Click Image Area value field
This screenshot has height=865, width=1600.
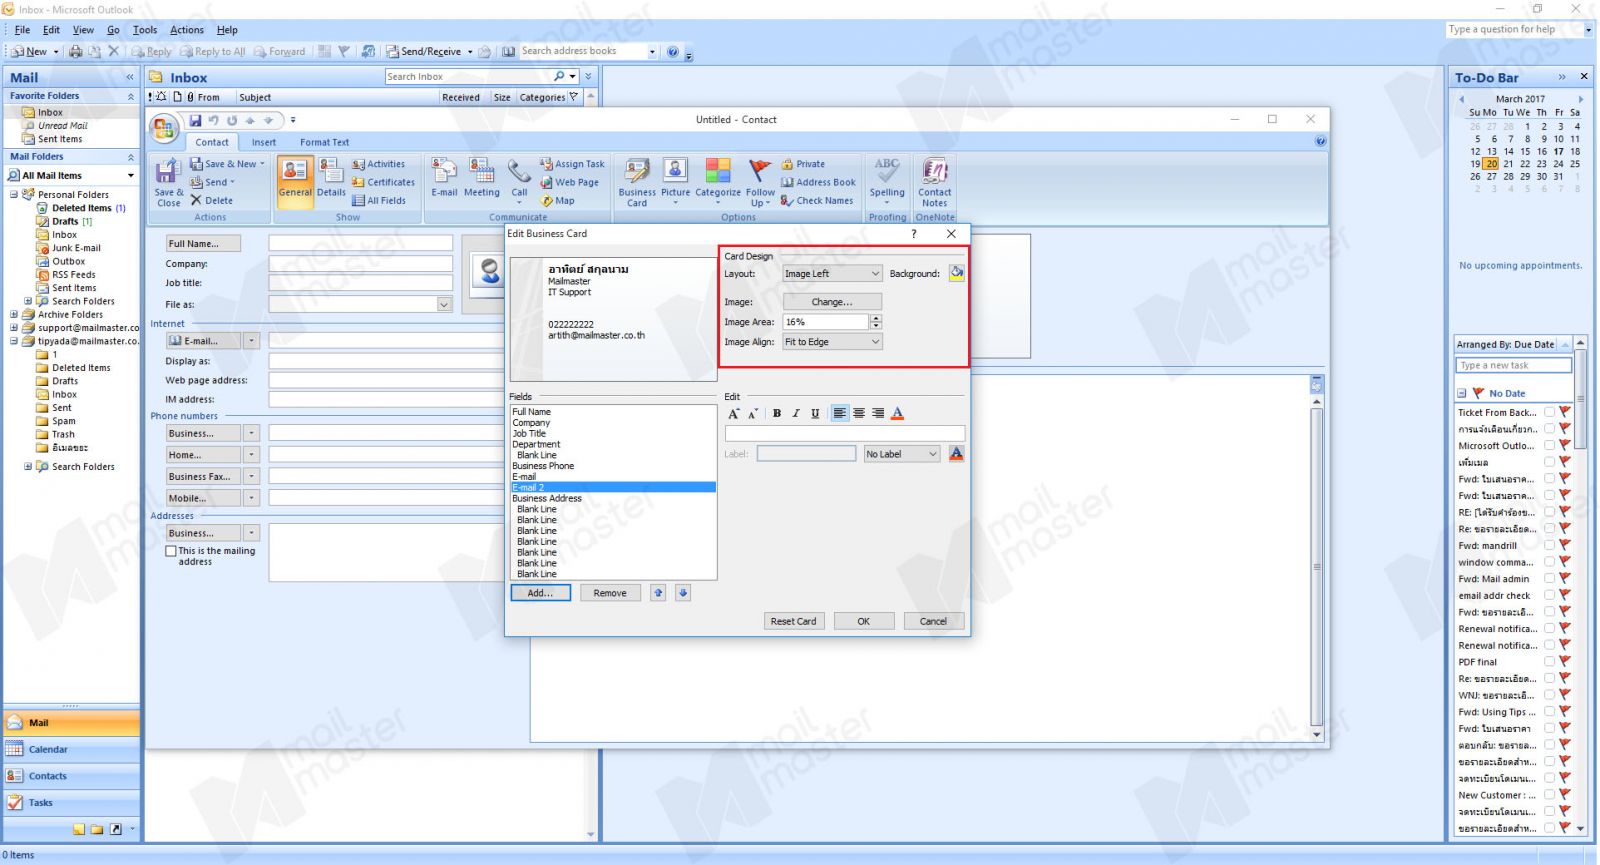click(x=826, y=322)
